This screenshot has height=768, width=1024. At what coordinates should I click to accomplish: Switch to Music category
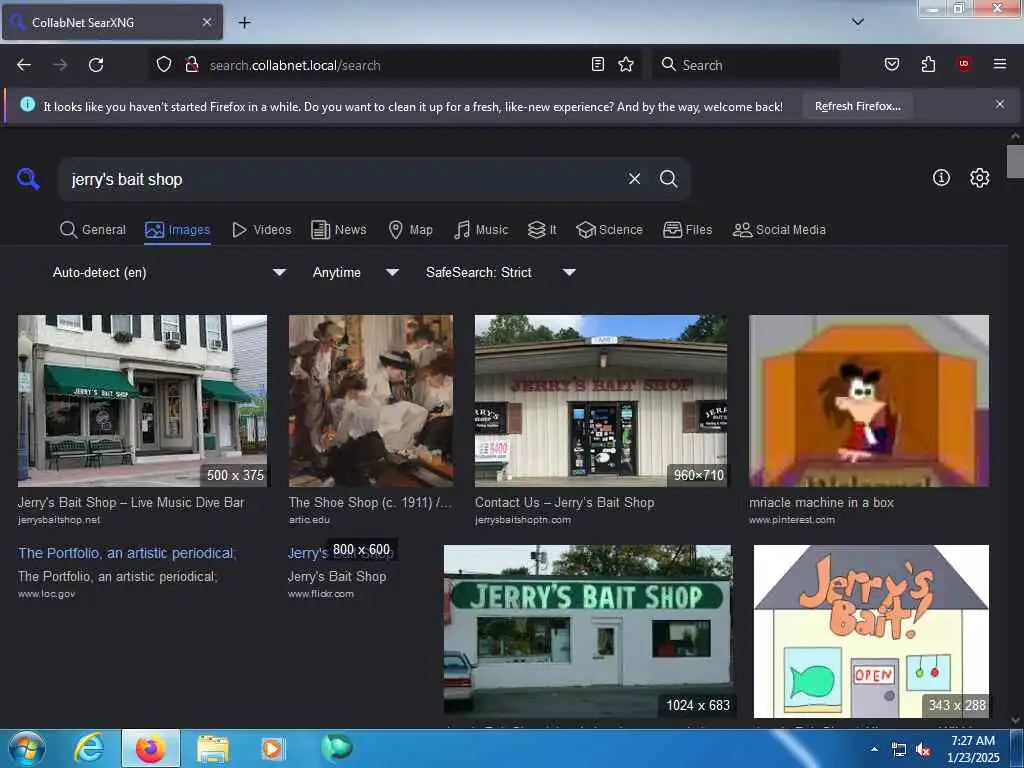481,230
